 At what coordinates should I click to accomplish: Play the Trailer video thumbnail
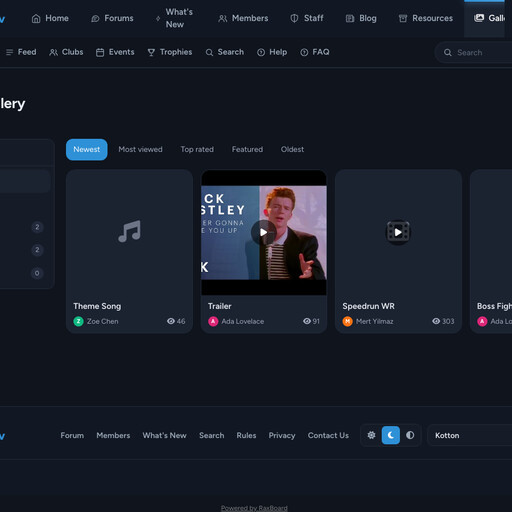pyautogui.click(x=264, y=232)
